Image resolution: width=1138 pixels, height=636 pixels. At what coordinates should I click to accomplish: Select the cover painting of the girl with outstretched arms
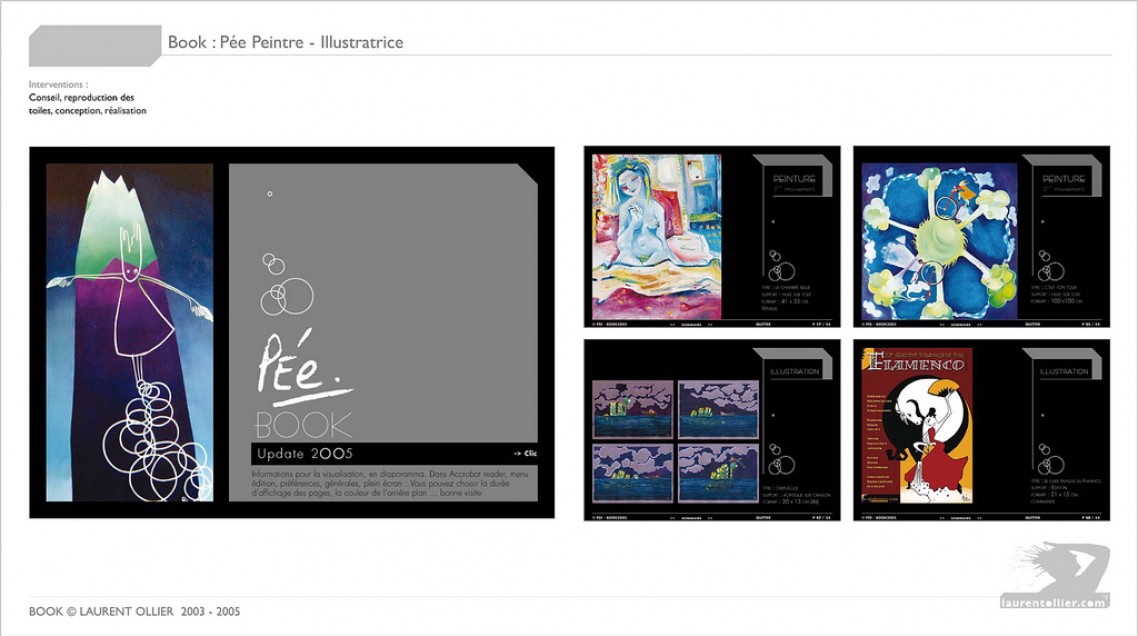pyautogui.click(x=130, y=332)
